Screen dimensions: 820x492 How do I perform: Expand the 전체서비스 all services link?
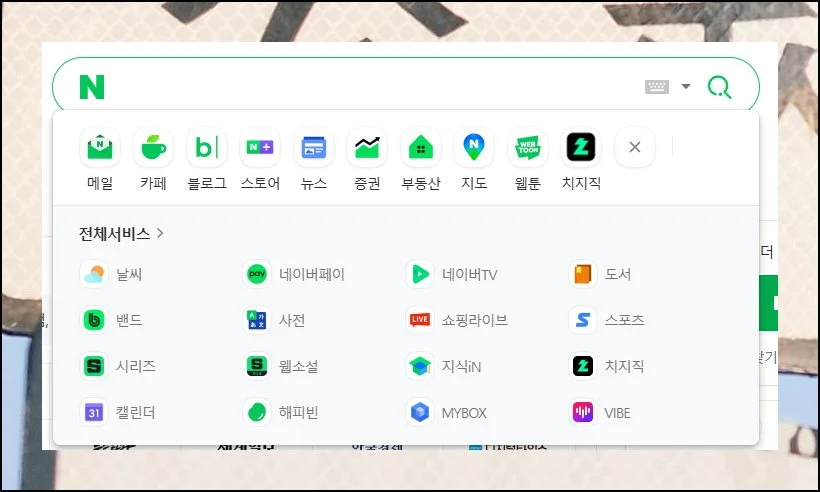(x=121, y=234)
